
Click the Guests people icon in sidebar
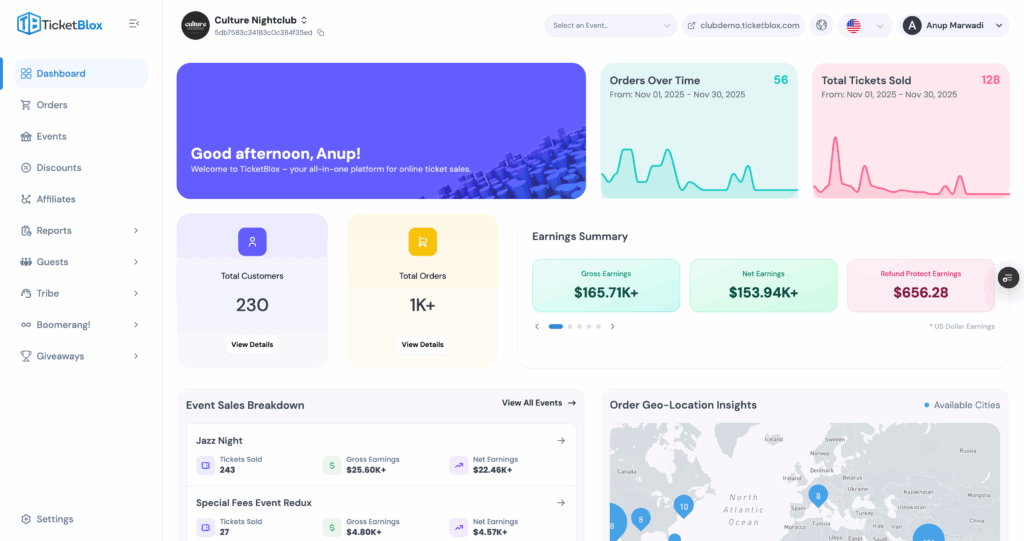coord(26,261)
